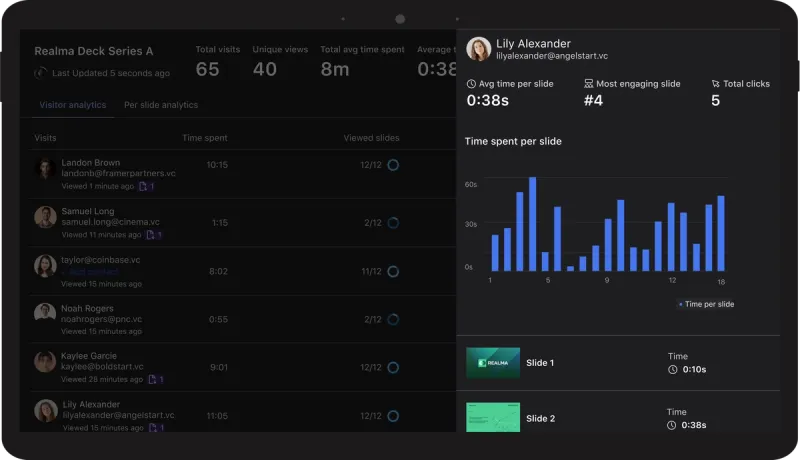Click the Time spent column header
The image size is (800, 460).
point(205,138)
